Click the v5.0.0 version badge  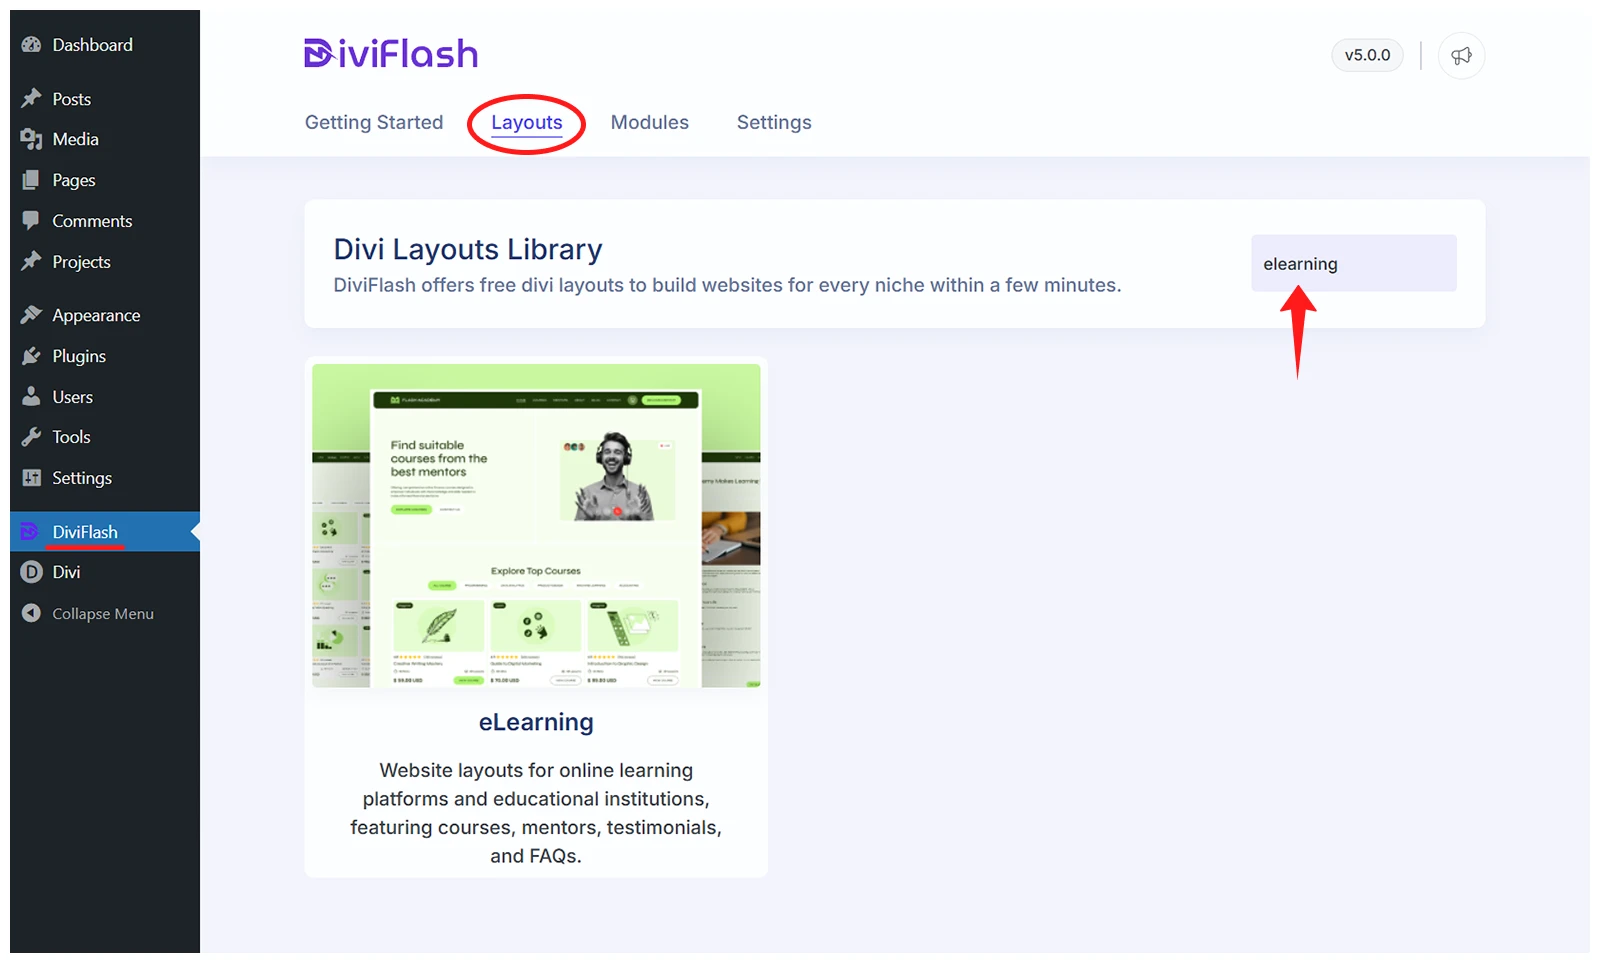click(x=1367, y=56)
